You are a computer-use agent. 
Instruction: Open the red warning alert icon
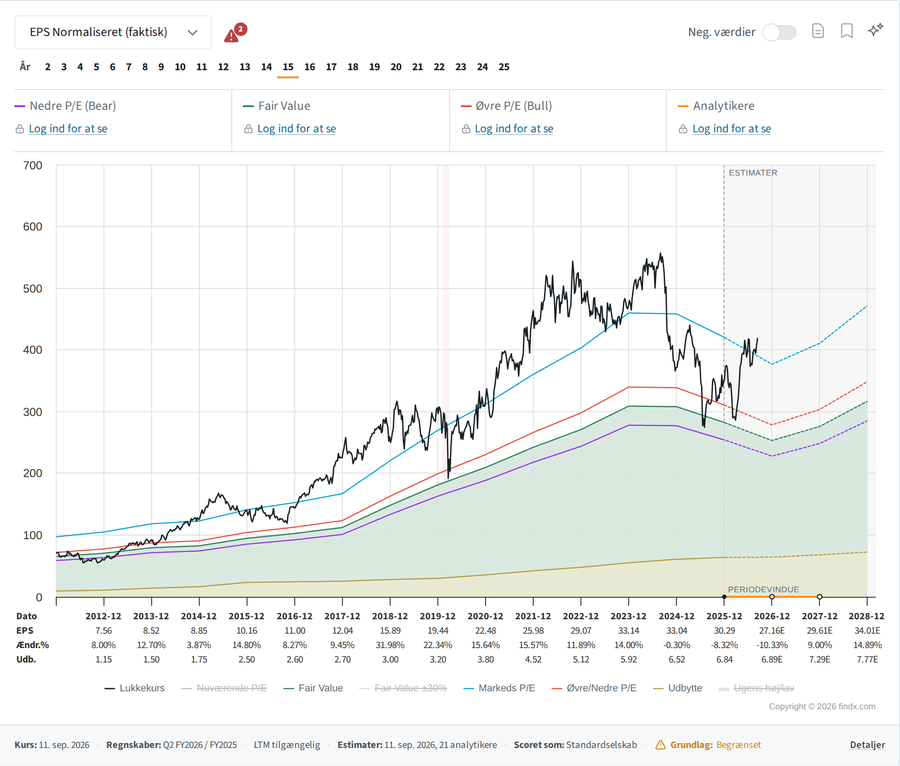coord(234,33)
